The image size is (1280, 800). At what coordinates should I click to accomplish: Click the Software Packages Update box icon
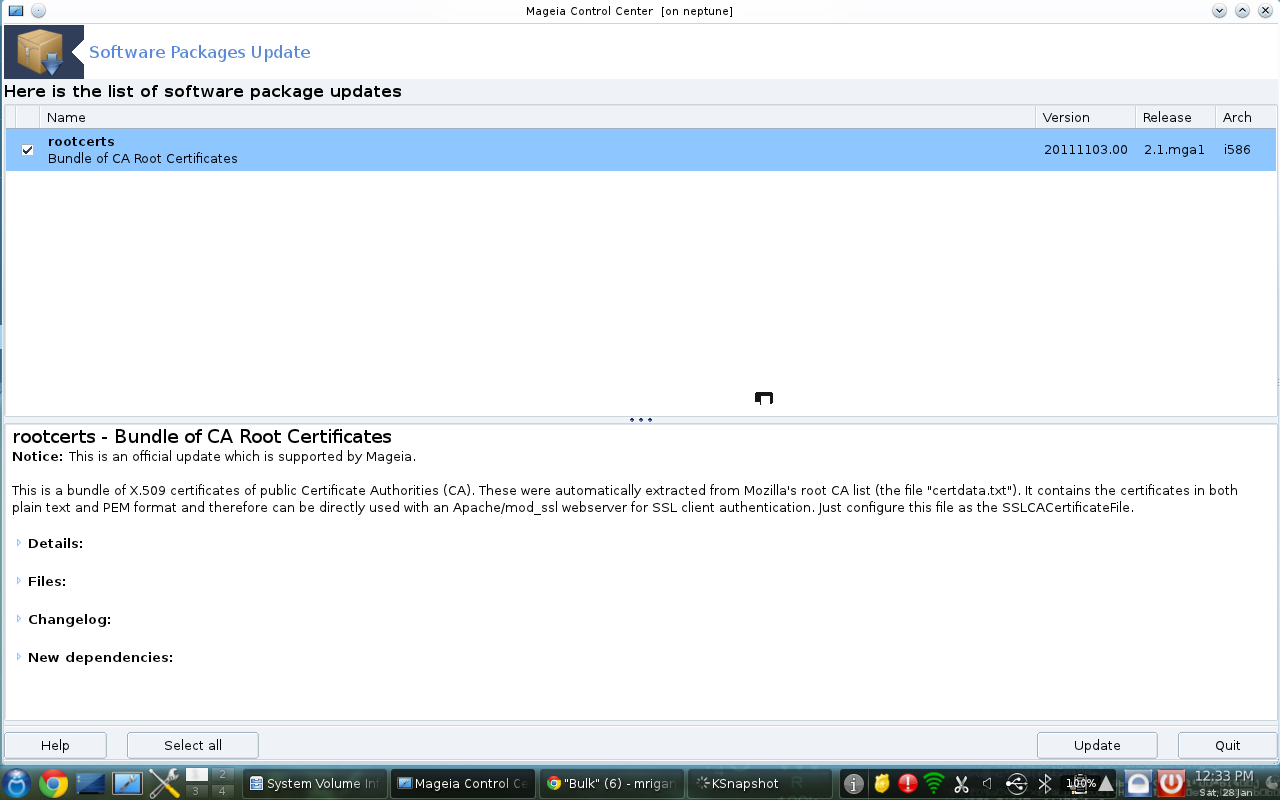(44, 52)
